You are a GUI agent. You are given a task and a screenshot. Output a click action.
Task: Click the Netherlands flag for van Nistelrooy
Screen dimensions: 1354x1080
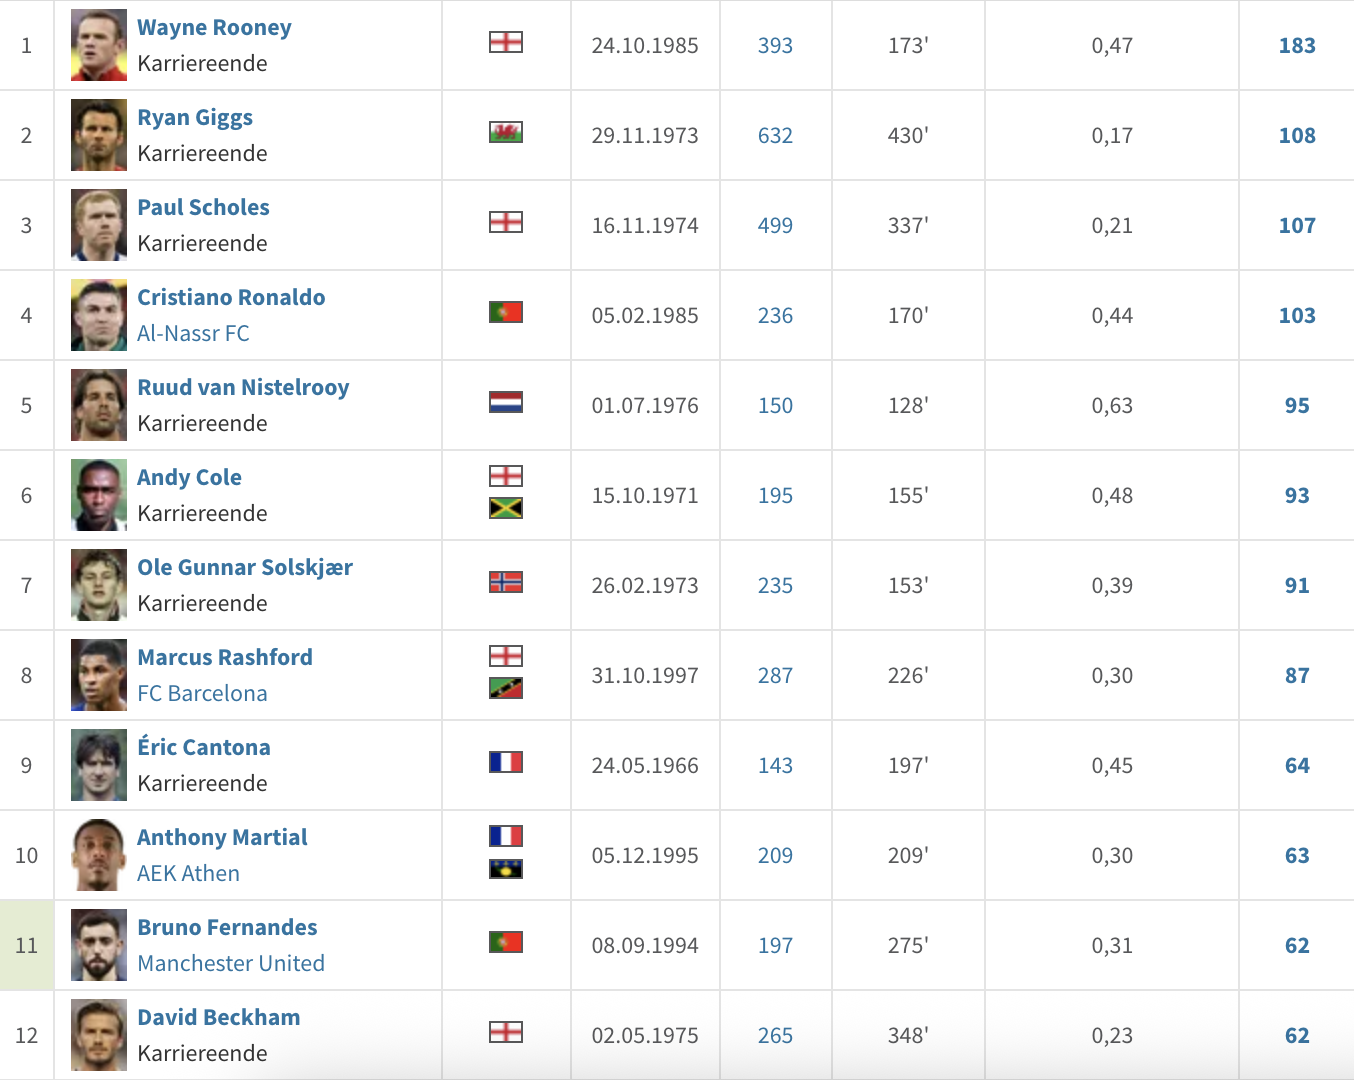pyautogui.click(x=506, y=402)
